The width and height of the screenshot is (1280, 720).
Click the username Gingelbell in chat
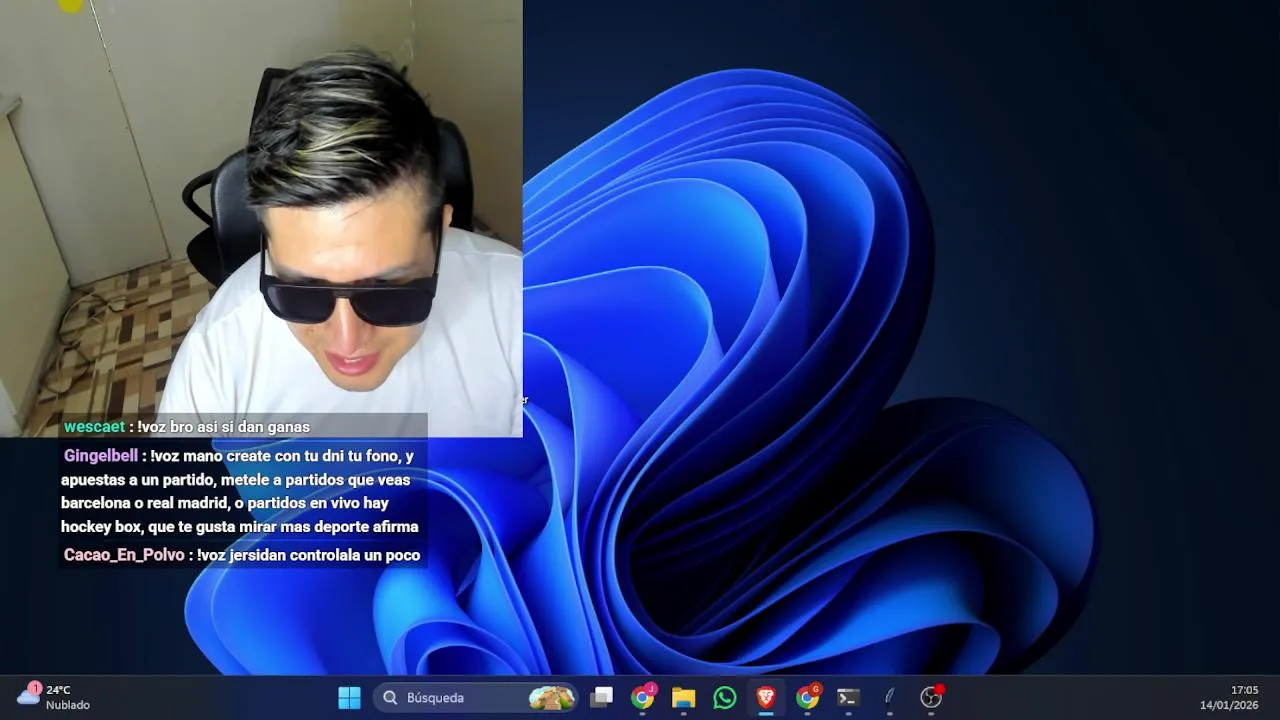(101, 456)
